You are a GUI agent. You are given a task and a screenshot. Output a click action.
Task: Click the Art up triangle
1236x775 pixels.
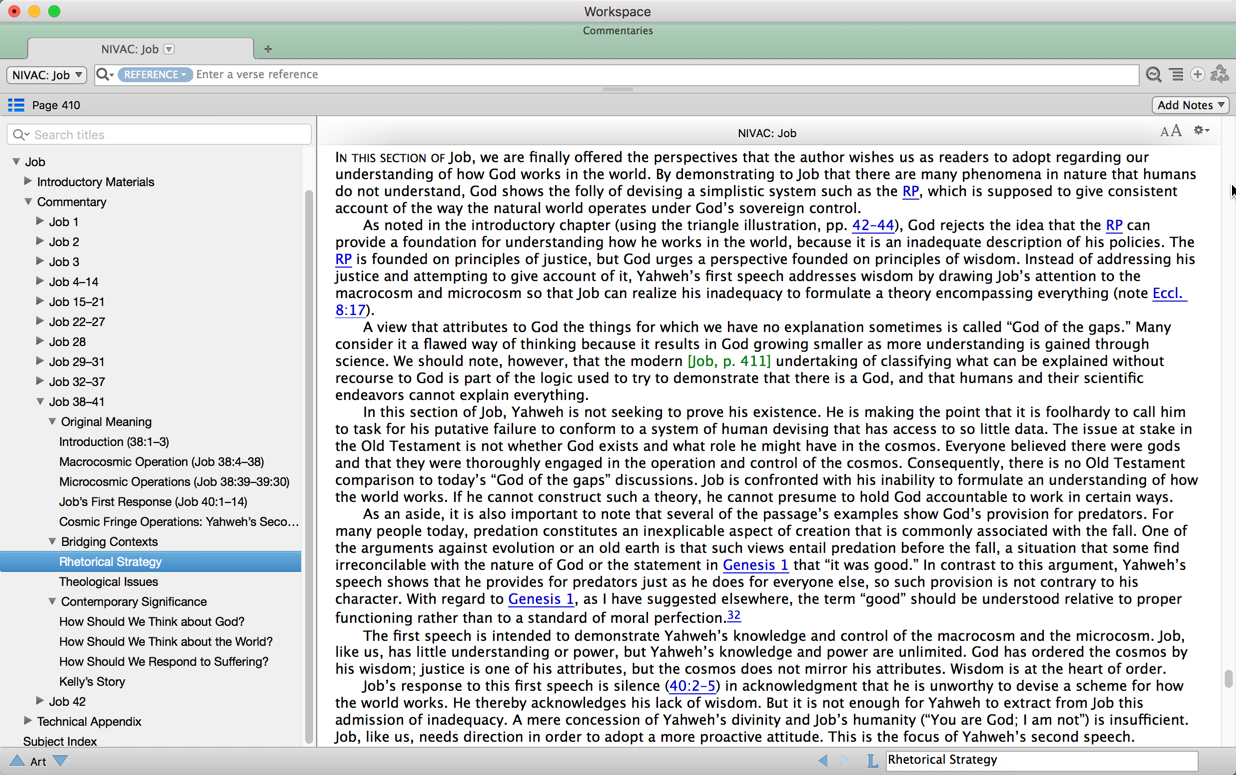pos(17,761)
